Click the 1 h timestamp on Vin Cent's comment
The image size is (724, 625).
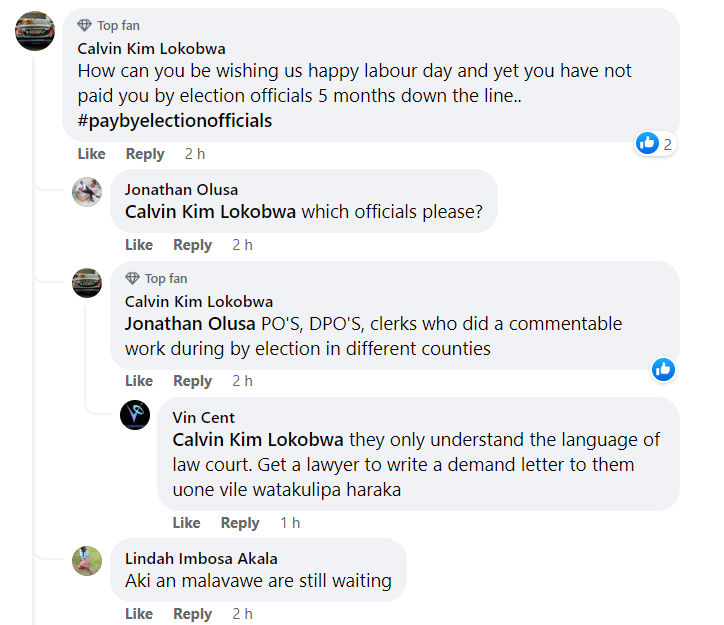pos(290,523)
